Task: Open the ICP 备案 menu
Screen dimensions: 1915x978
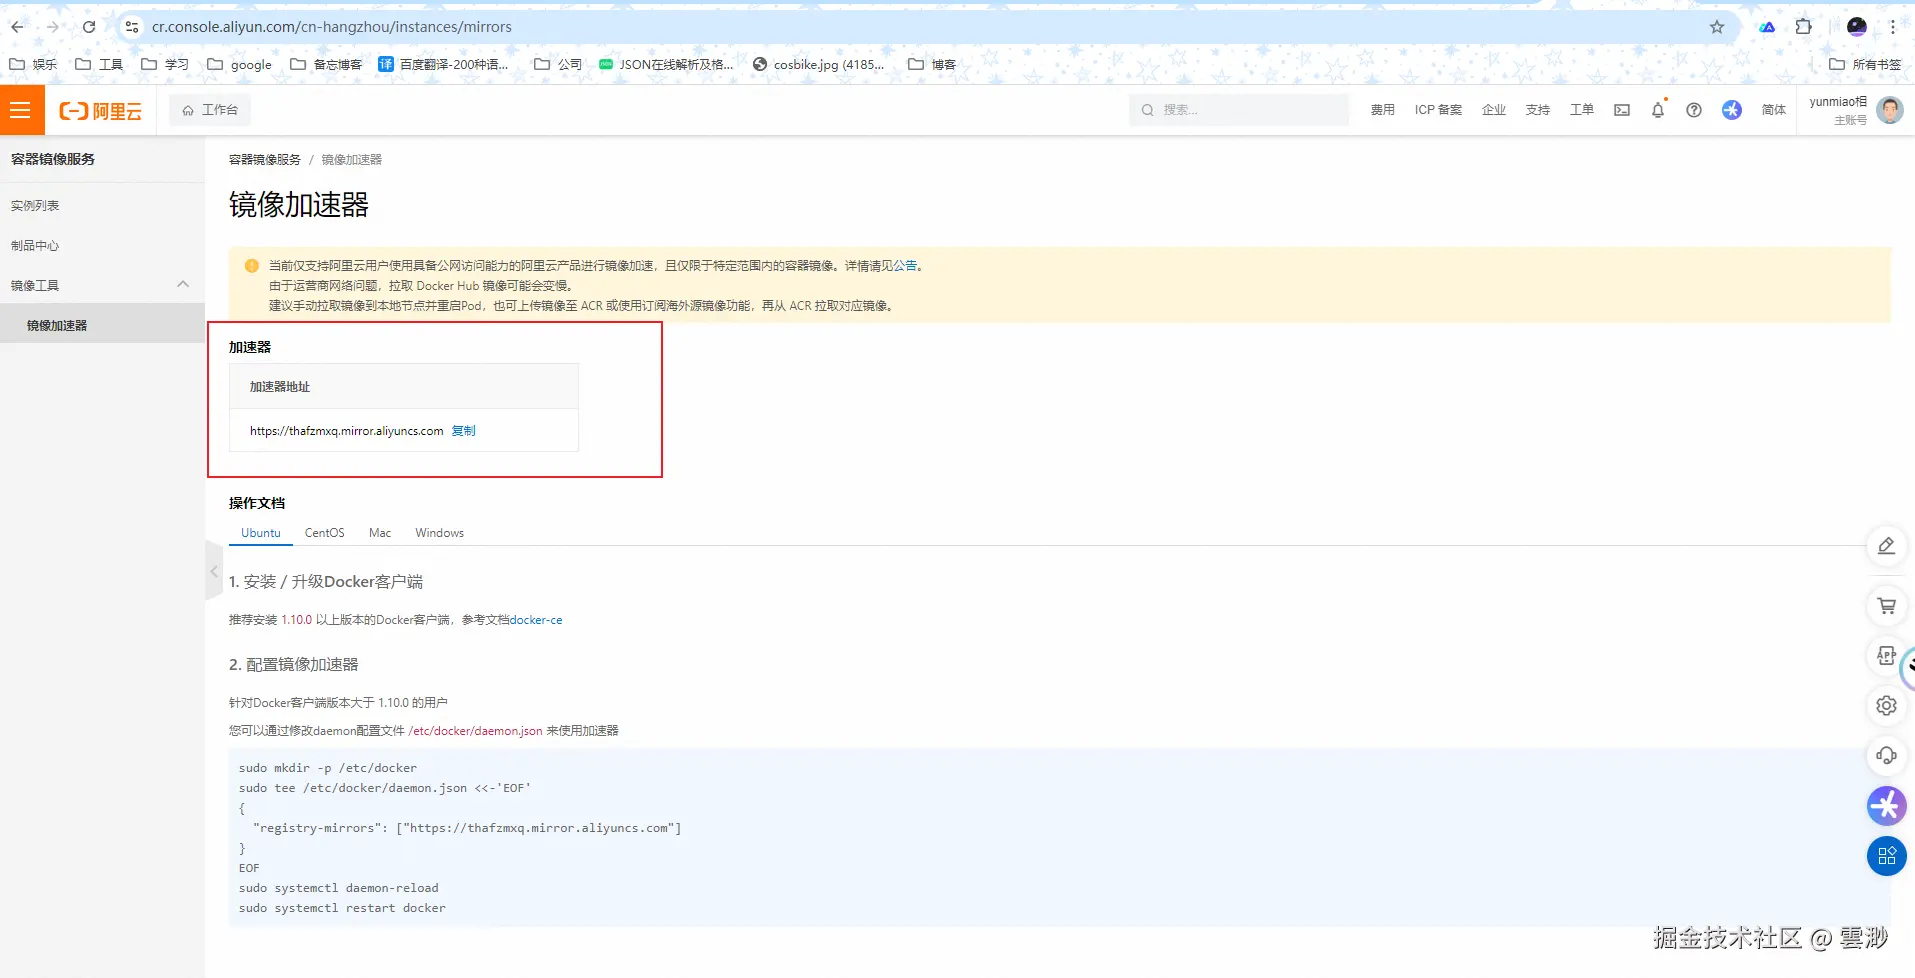Action: point(1438,110)
